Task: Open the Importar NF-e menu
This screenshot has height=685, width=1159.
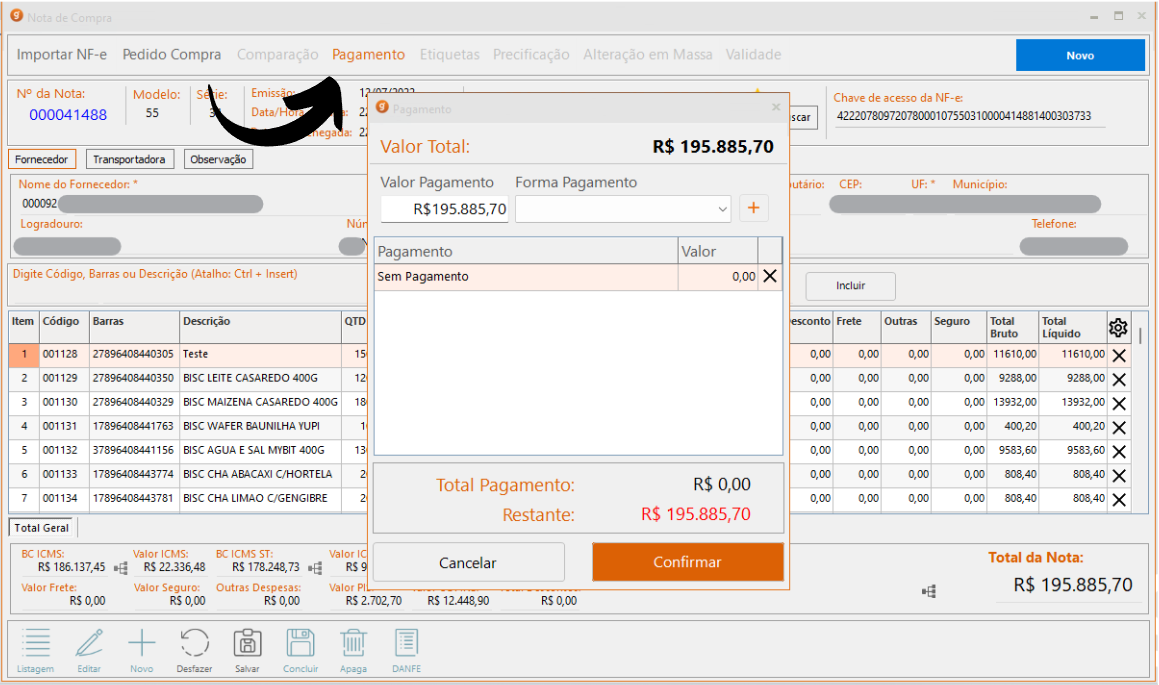Action: click(62, 55)
